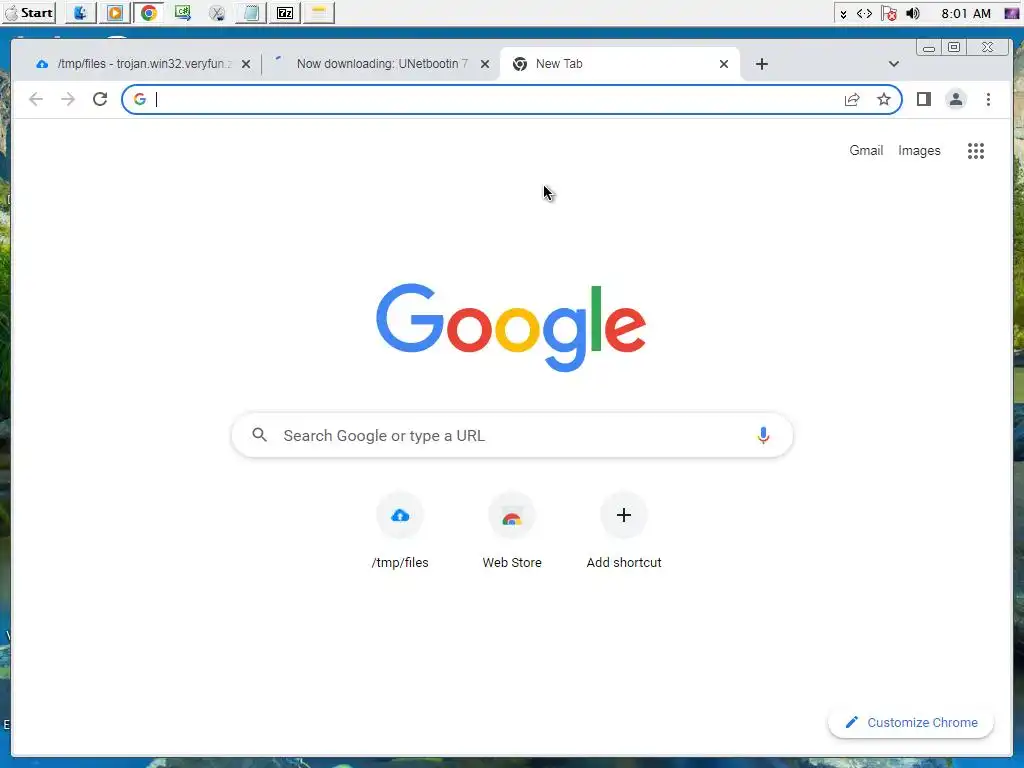Open the profile avatar menu
1024x768 pixels.
pyautogui.click(x=955, y=99)
